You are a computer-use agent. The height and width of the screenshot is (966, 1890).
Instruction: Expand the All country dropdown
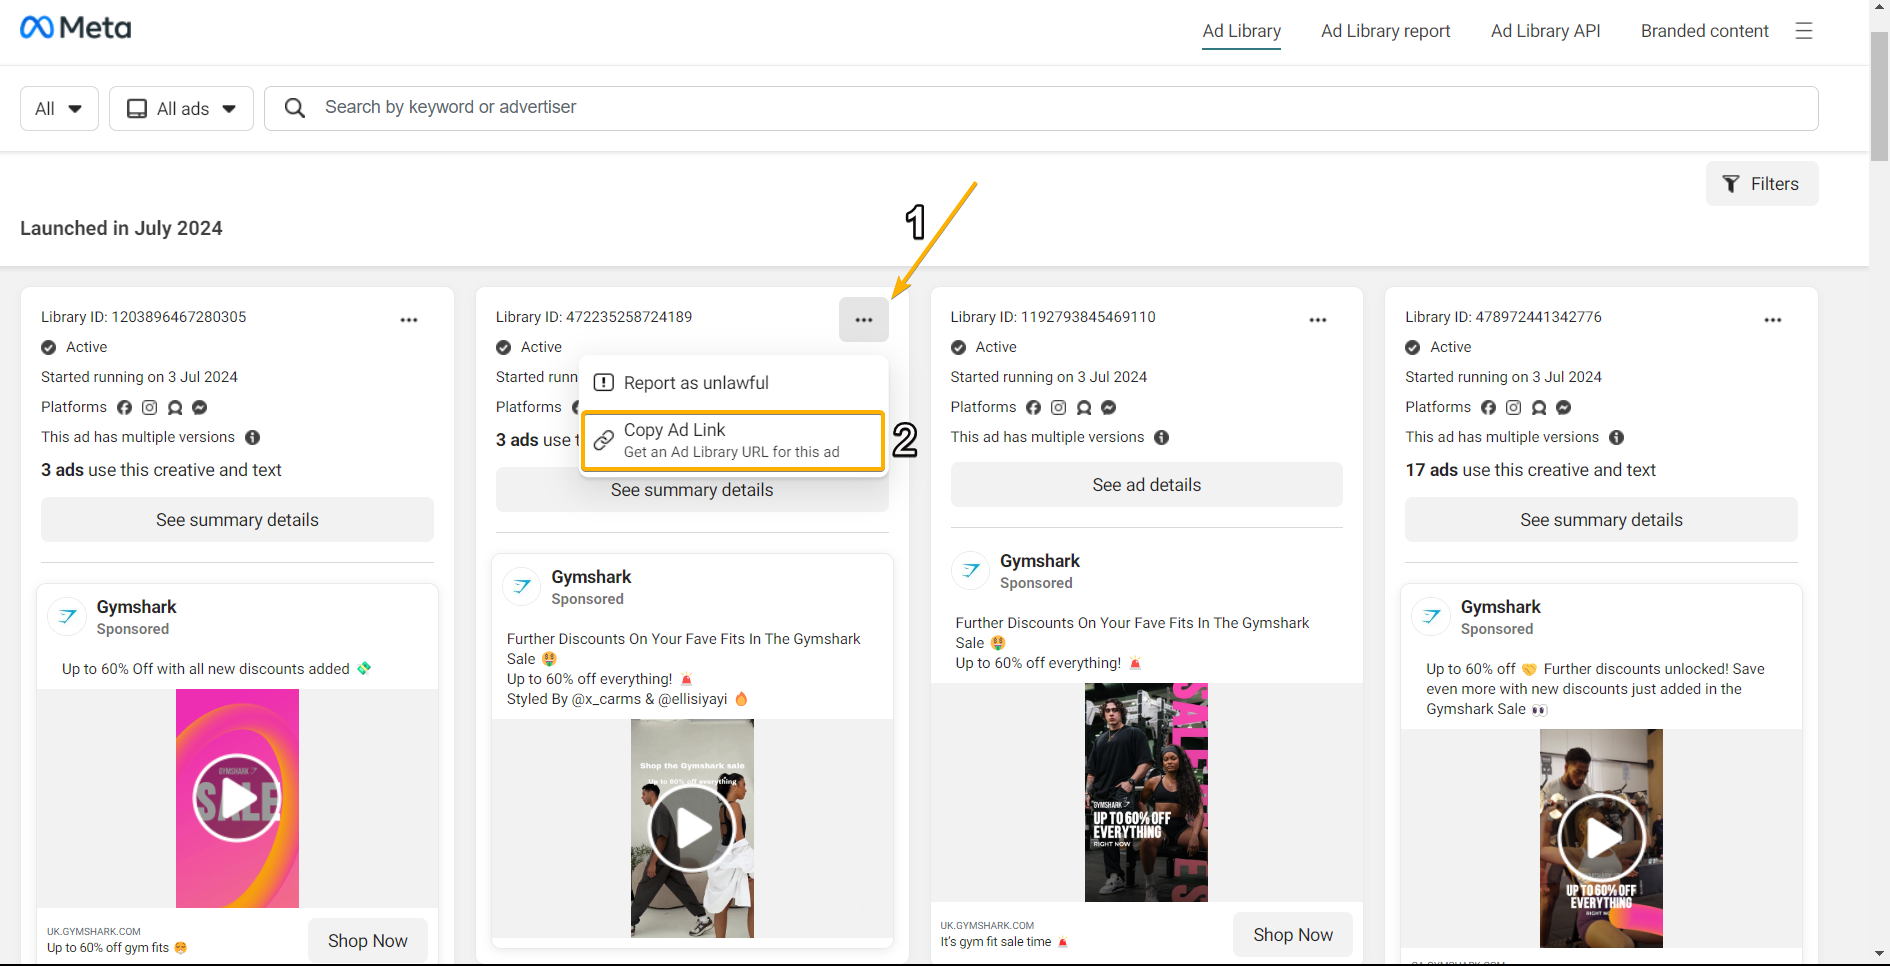tap(59, 109)
